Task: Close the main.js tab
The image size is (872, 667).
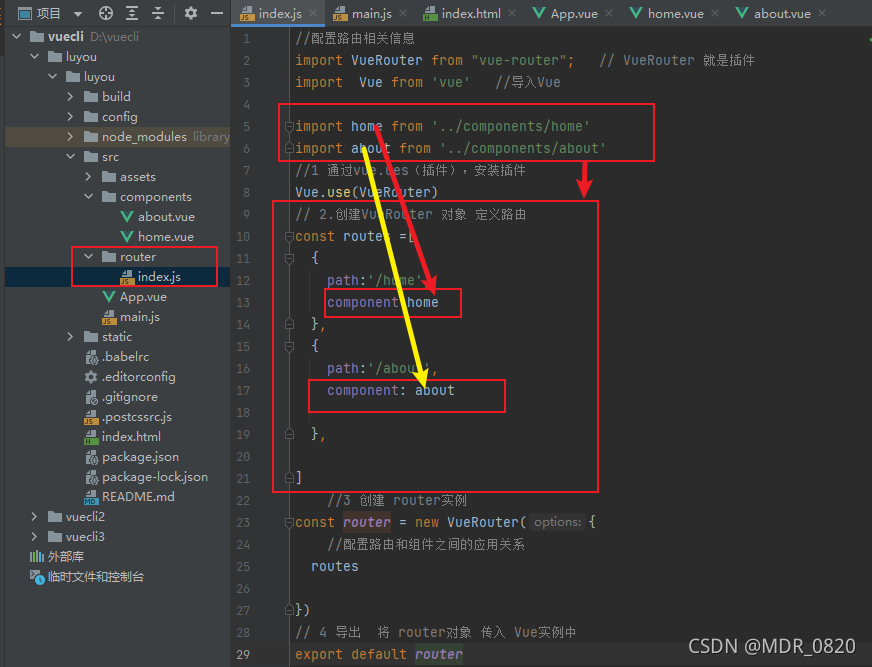Action: coord(403,13)
